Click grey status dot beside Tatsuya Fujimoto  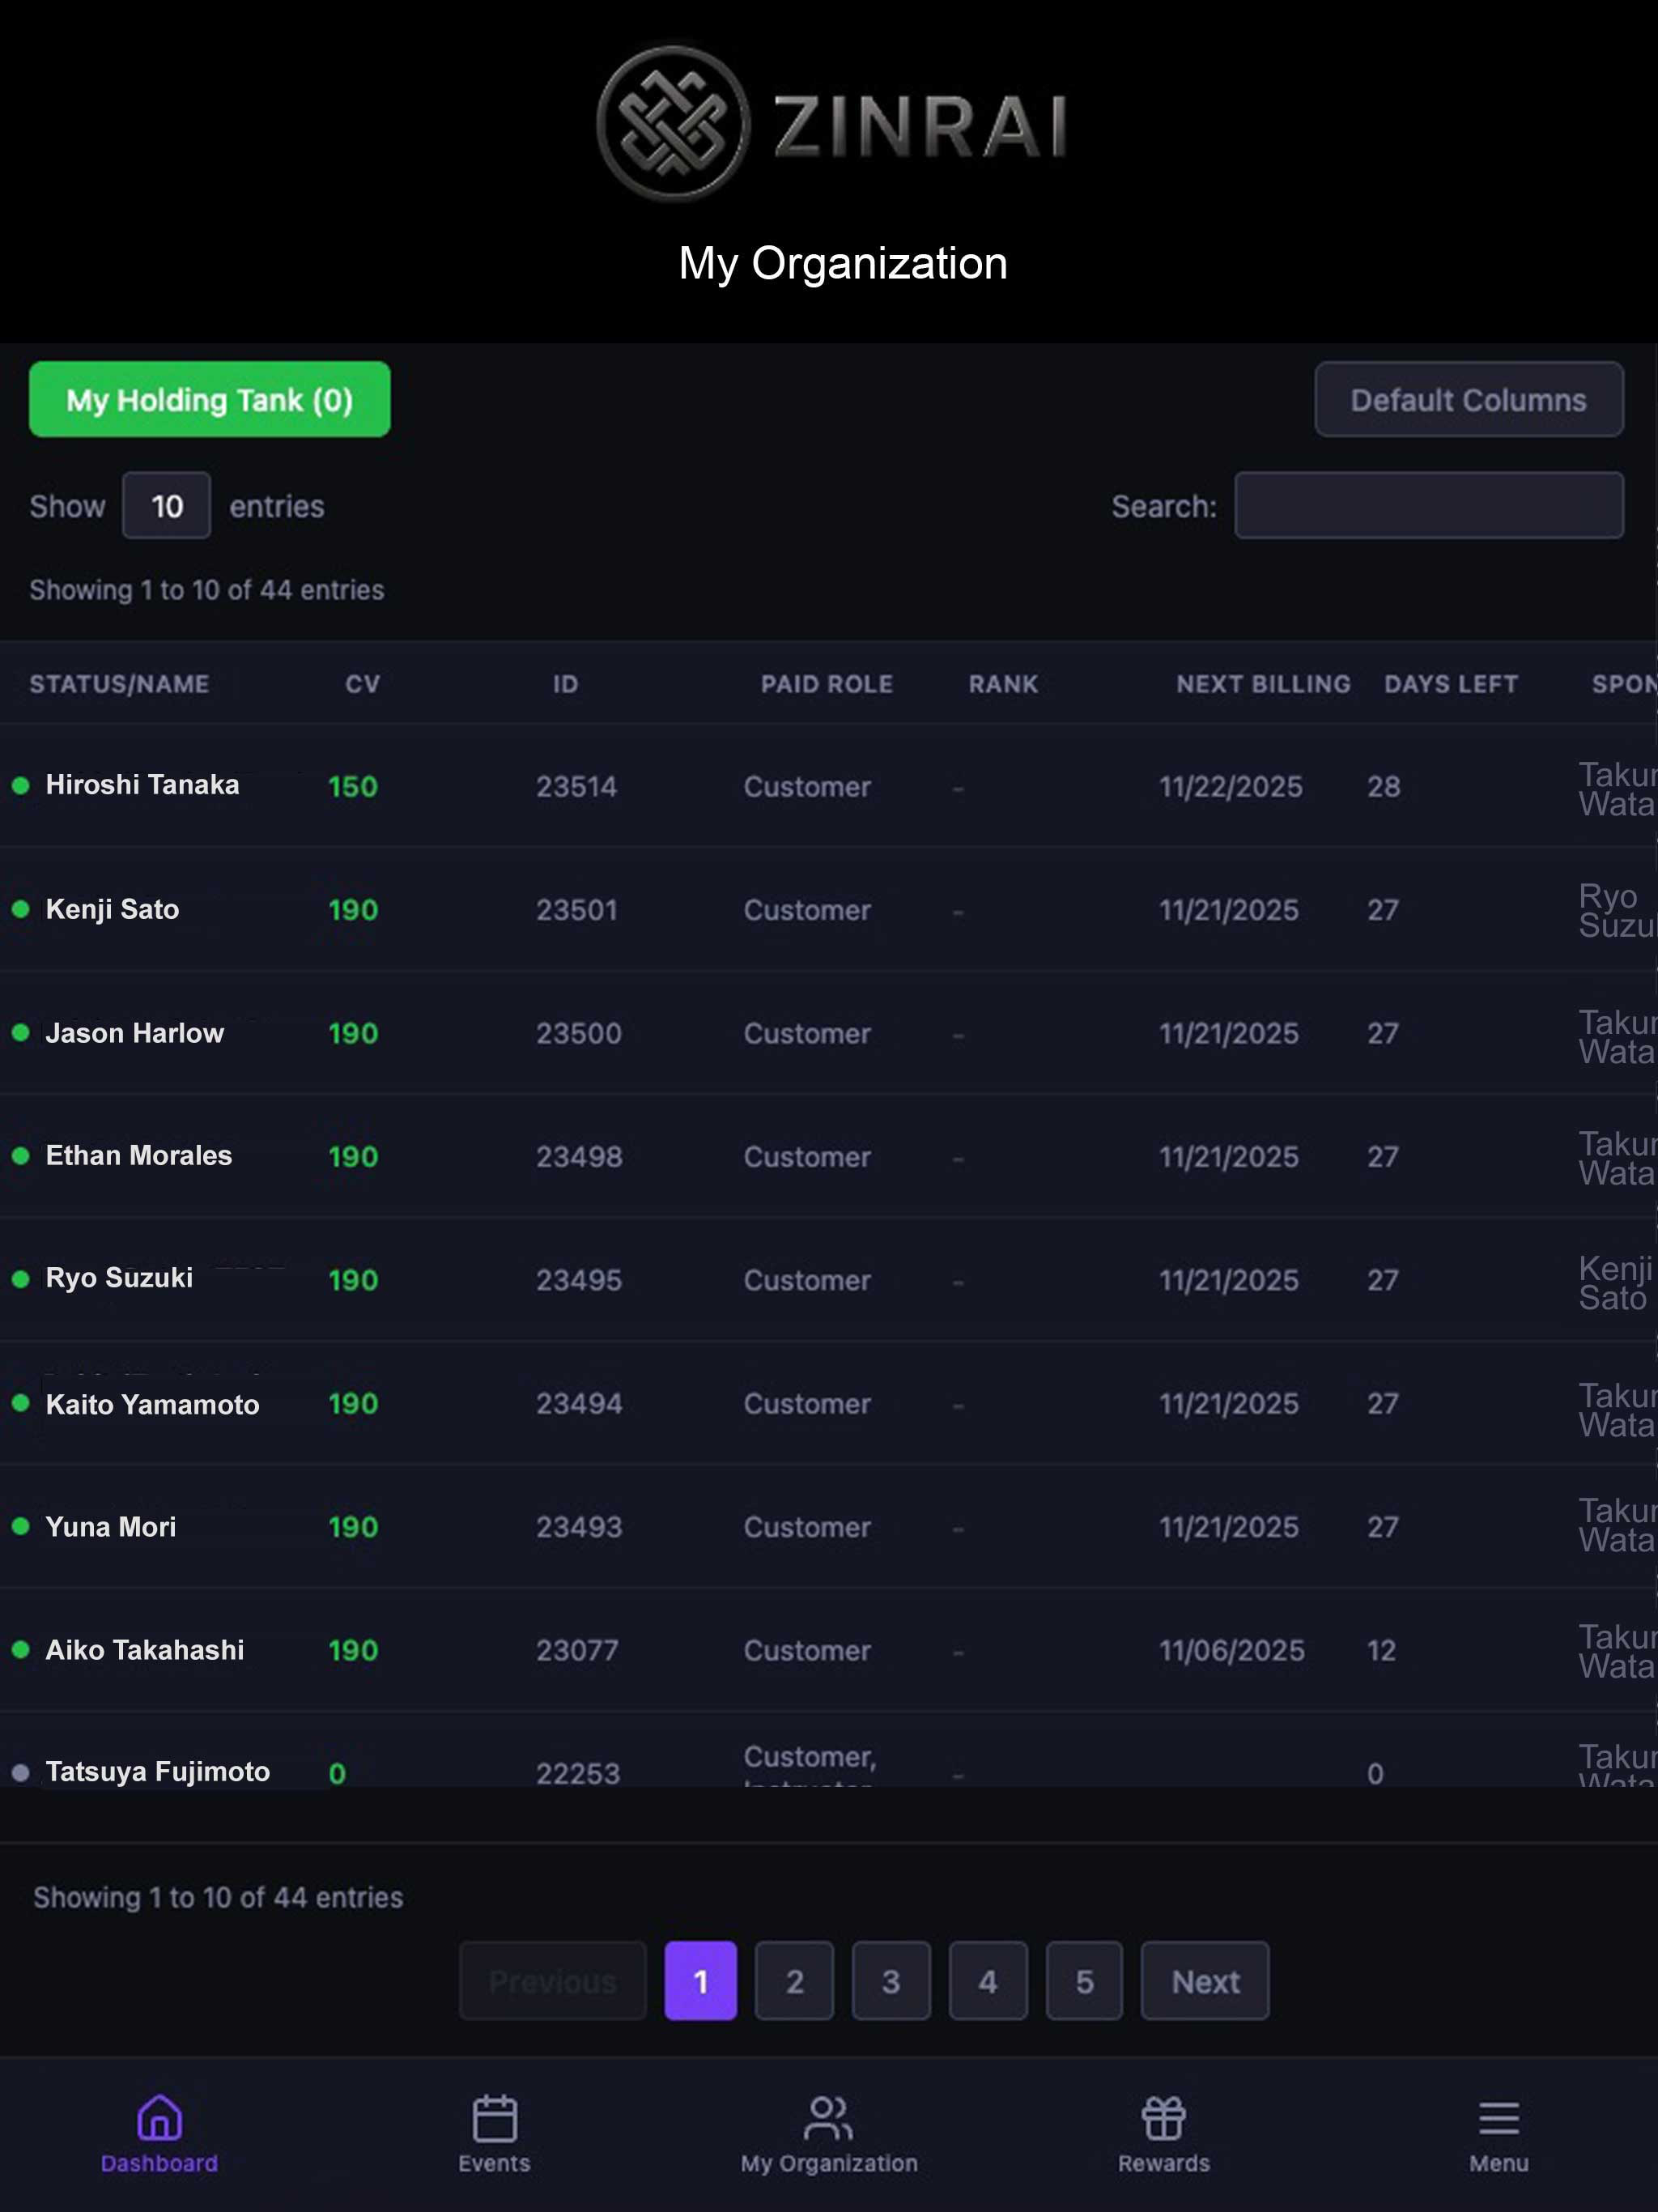click(x=20, y=1772)
